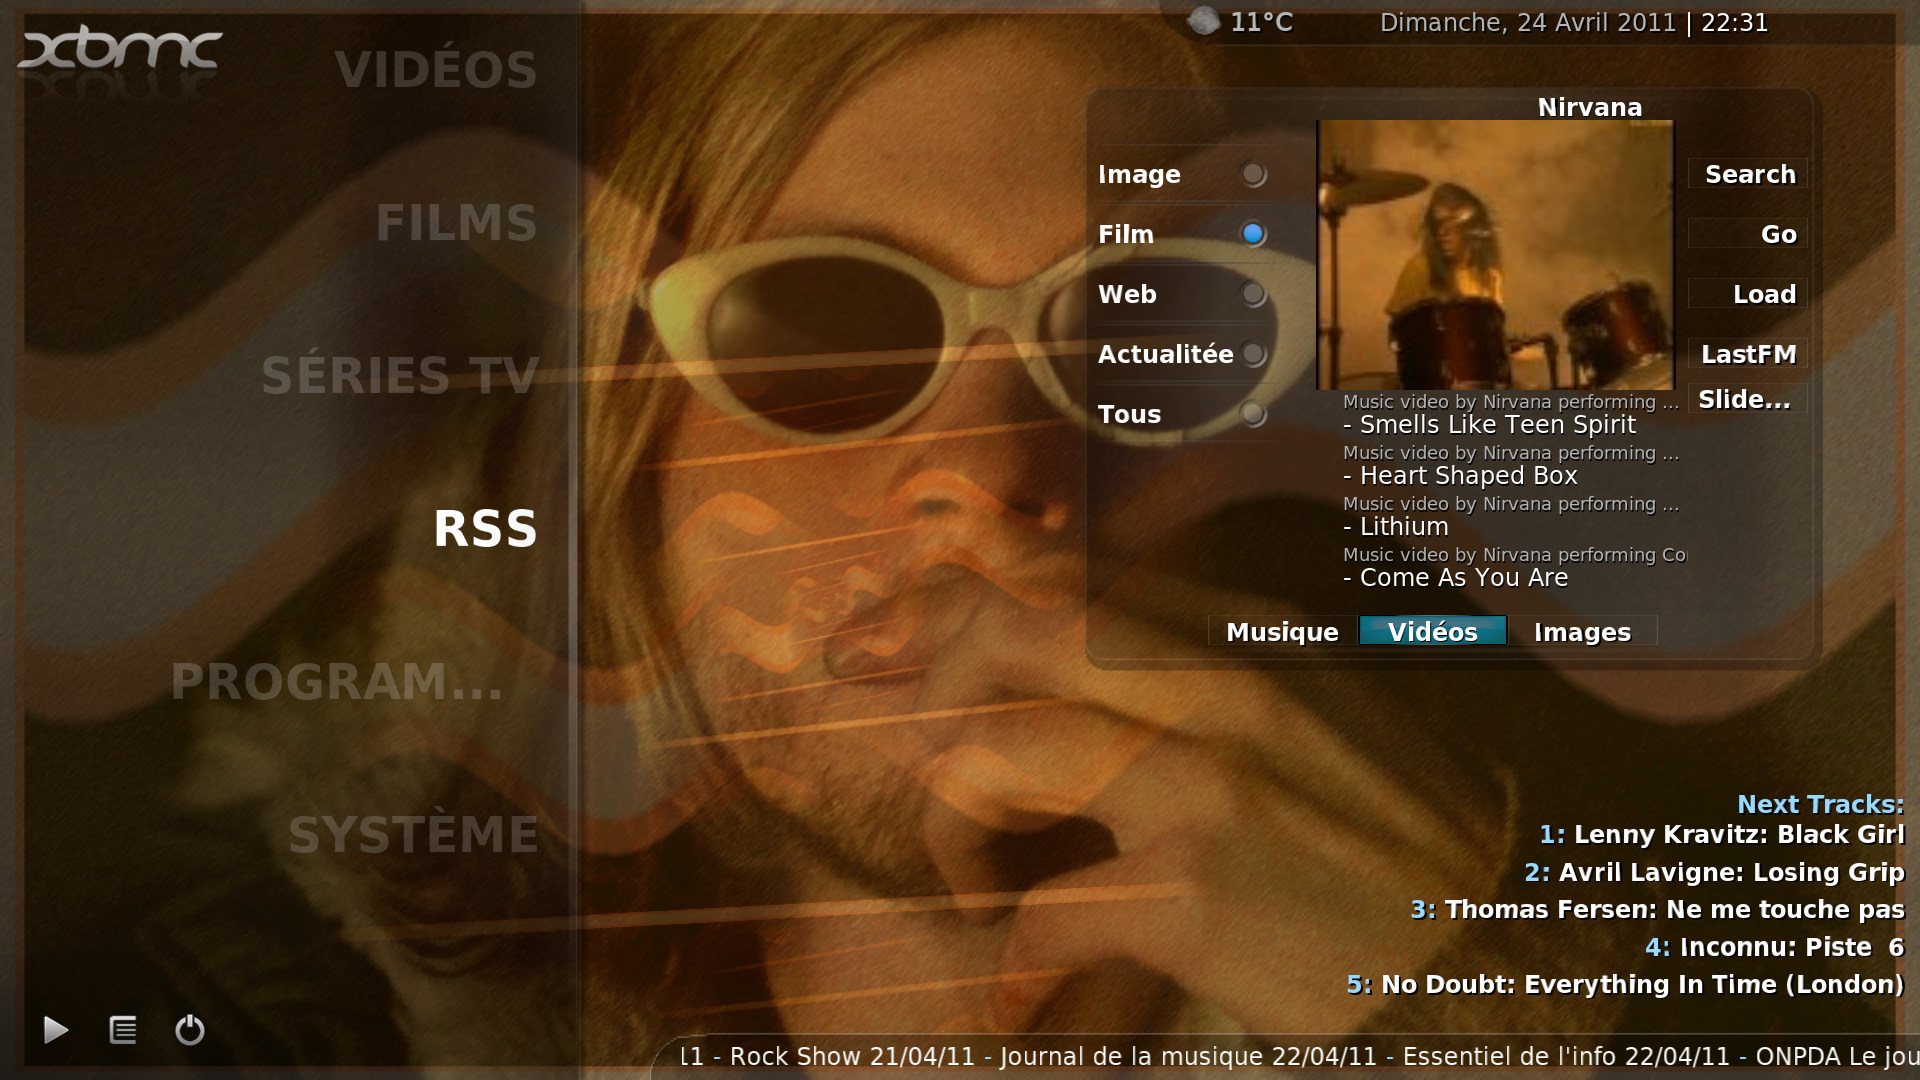Open the playlist icon next to play
This screenshot has height=1080, width=1920.
123,1029
